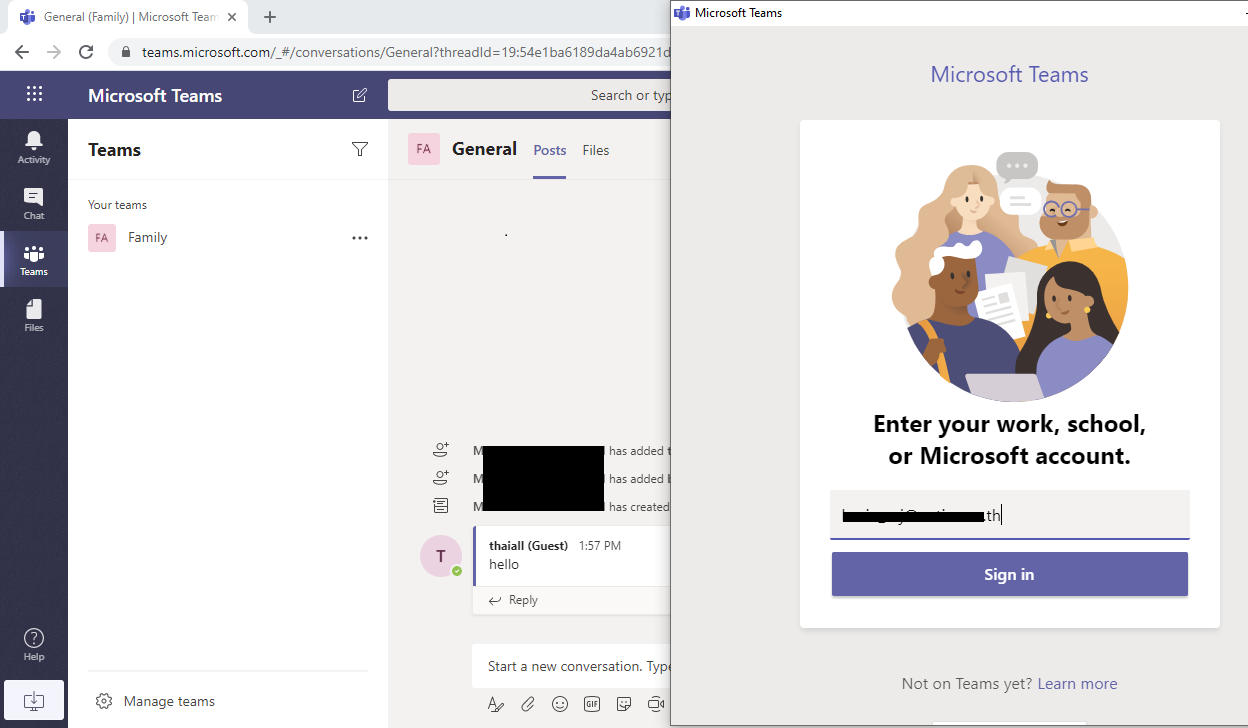1248x728 pixels.
Task: Open more options for Family team
Action: point(360,238)
